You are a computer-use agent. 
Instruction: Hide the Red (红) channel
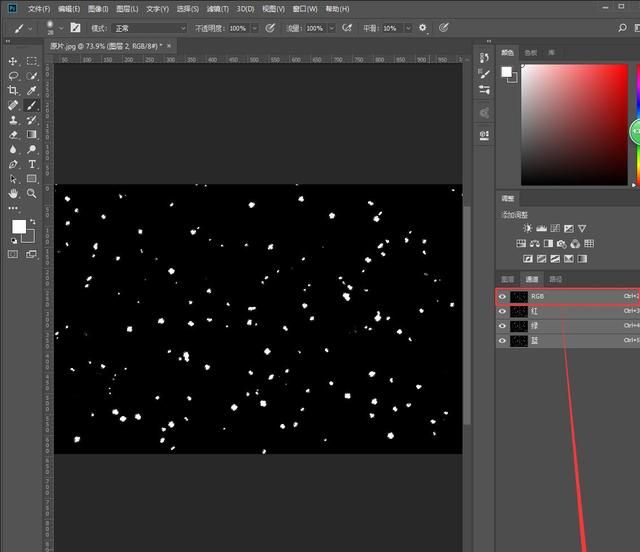tap(502, 311)
